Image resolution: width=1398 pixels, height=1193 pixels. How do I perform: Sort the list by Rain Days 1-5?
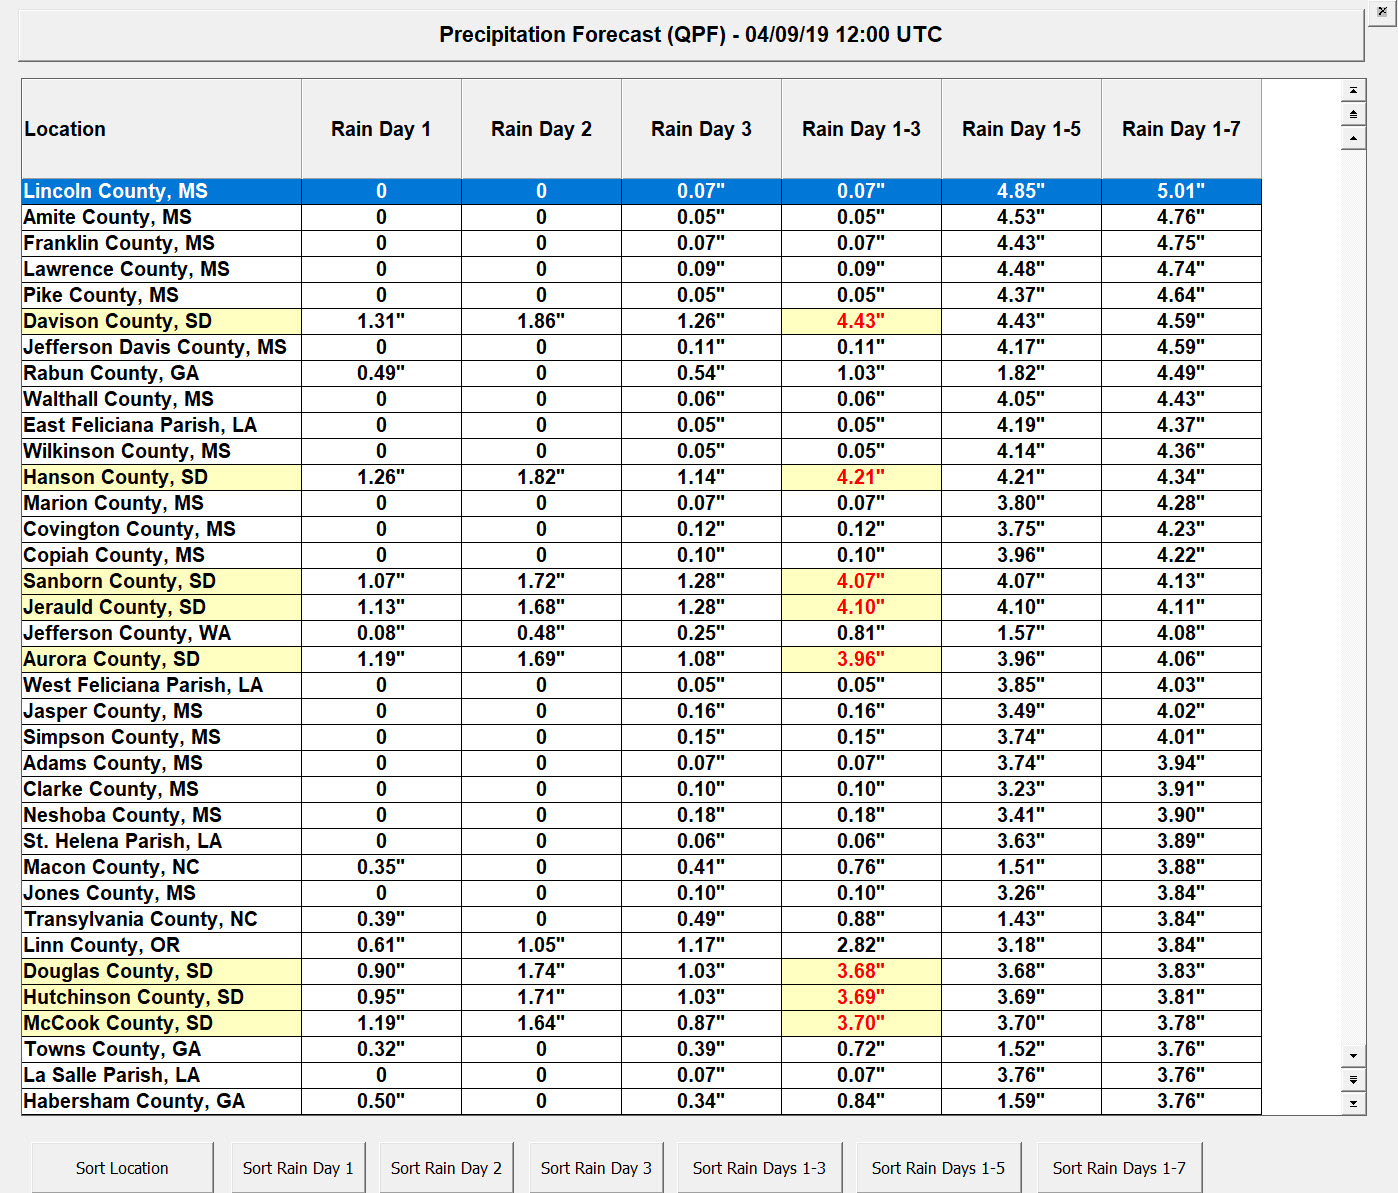pos(938,1168)
